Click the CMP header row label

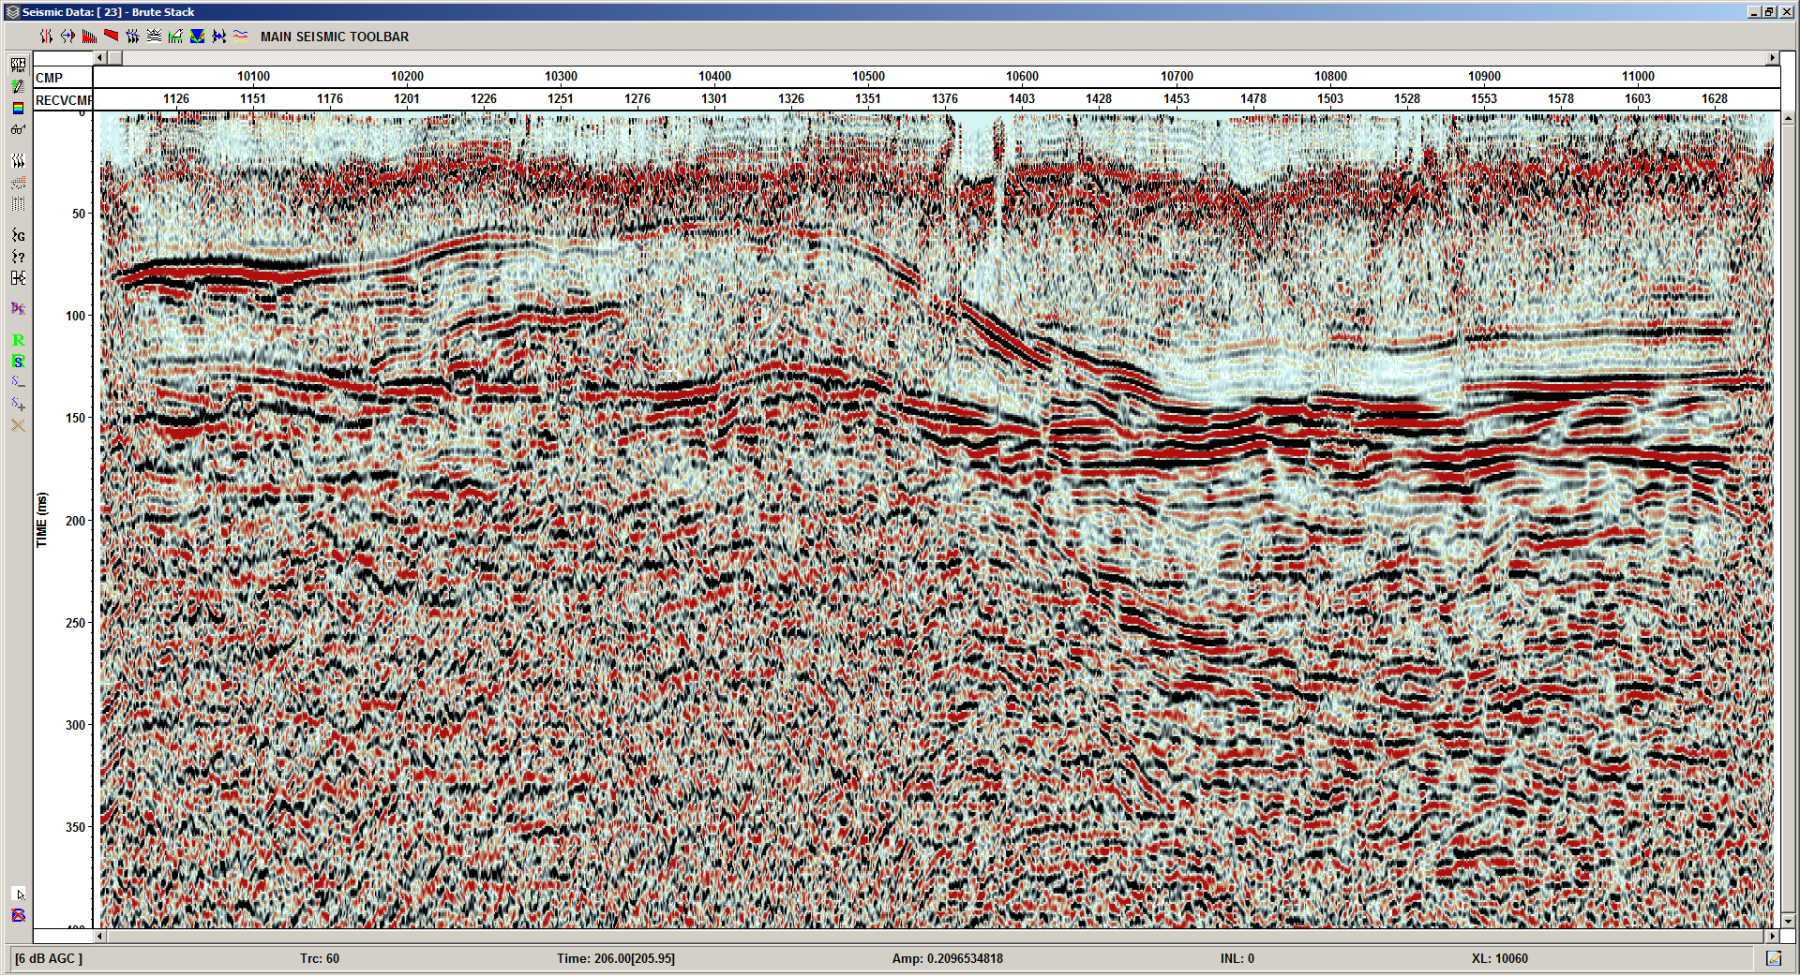(49, 77)
